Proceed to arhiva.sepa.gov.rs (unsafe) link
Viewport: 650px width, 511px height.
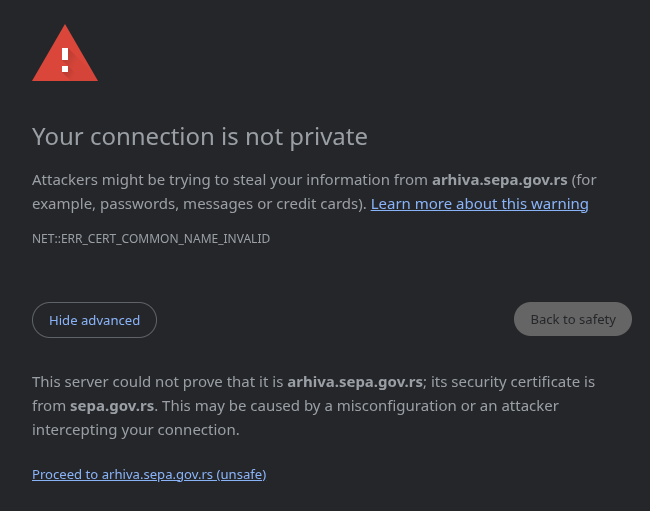point(149,474)
